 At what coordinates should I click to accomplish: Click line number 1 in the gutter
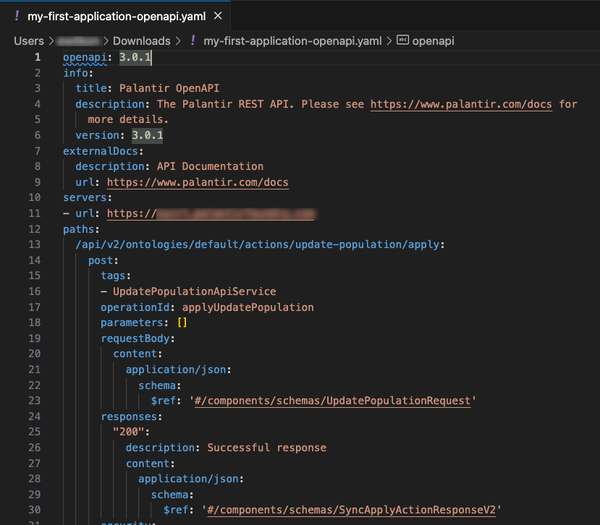click(38, 57)
